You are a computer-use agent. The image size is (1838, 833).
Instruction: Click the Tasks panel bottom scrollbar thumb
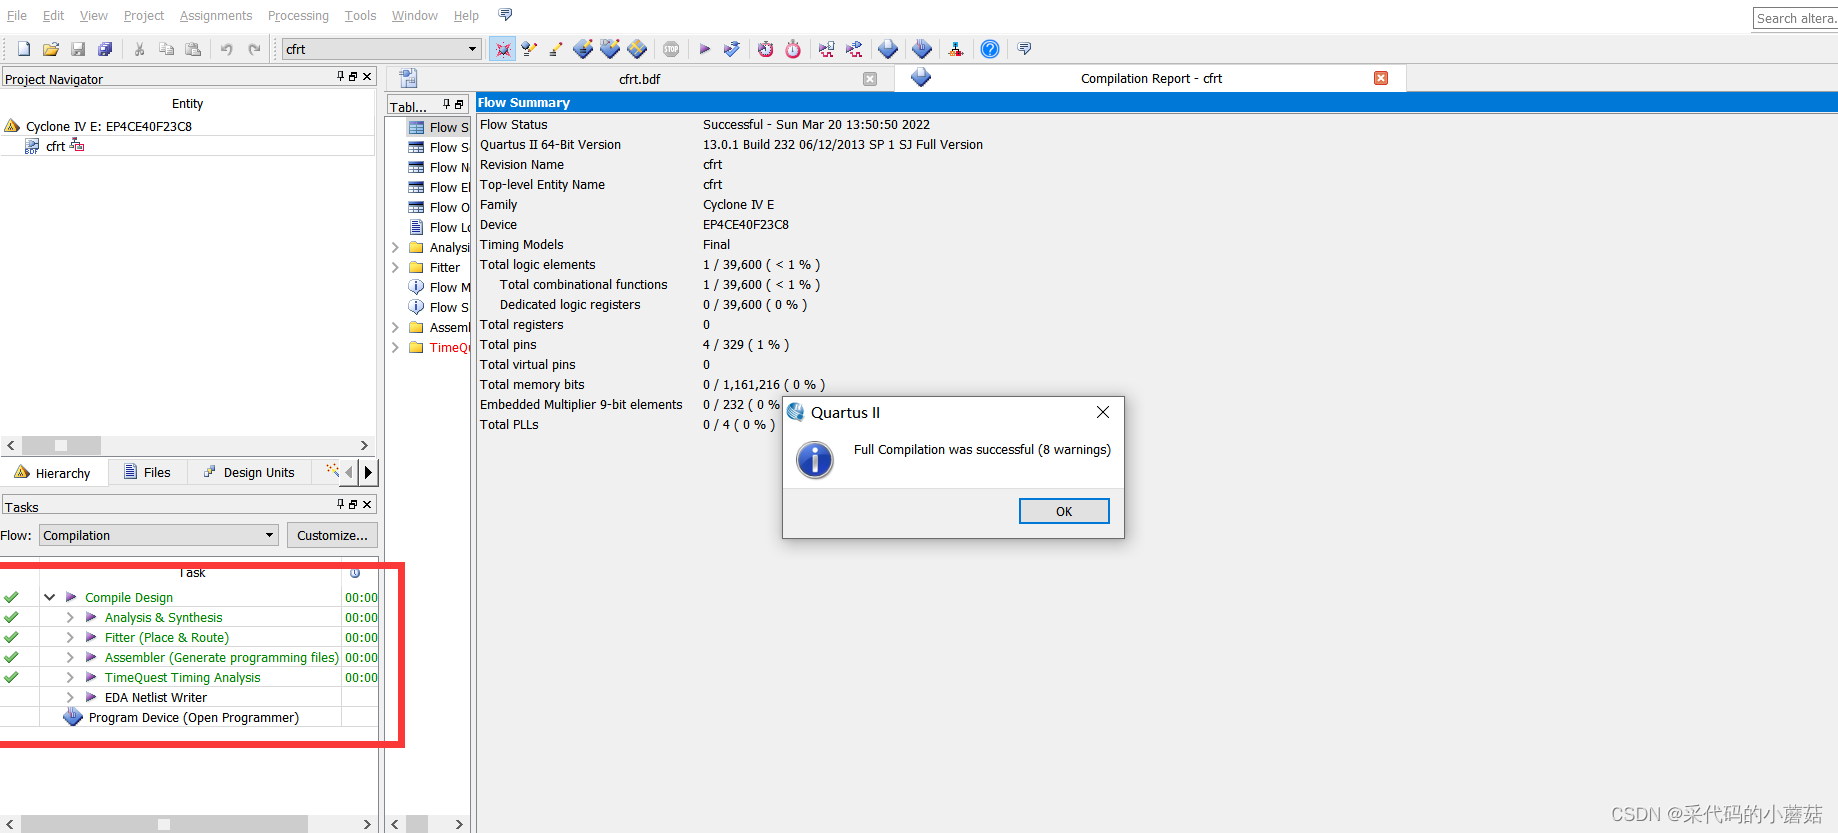coord(164,824)
